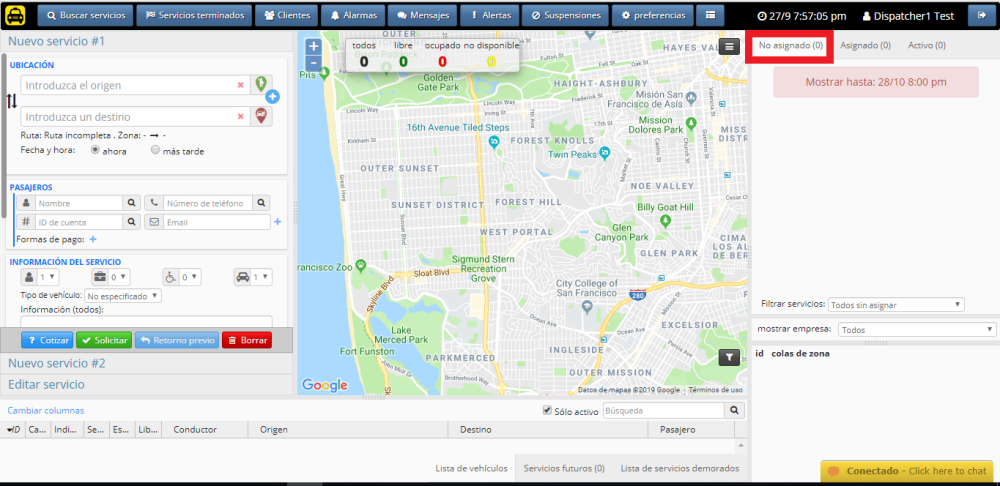Screen dimensions: 1000x486
Task: Sort by the Conductor column header
Action: [x=195, y=430]
